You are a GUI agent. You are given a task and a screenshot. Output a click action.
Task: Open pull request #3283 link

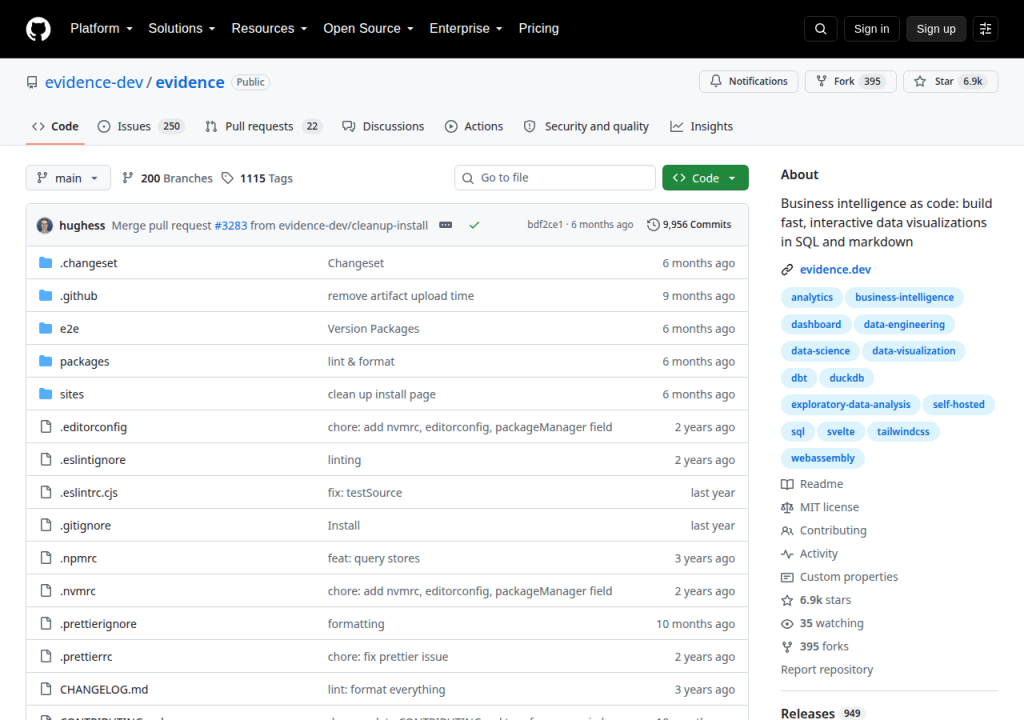(231, 225)
